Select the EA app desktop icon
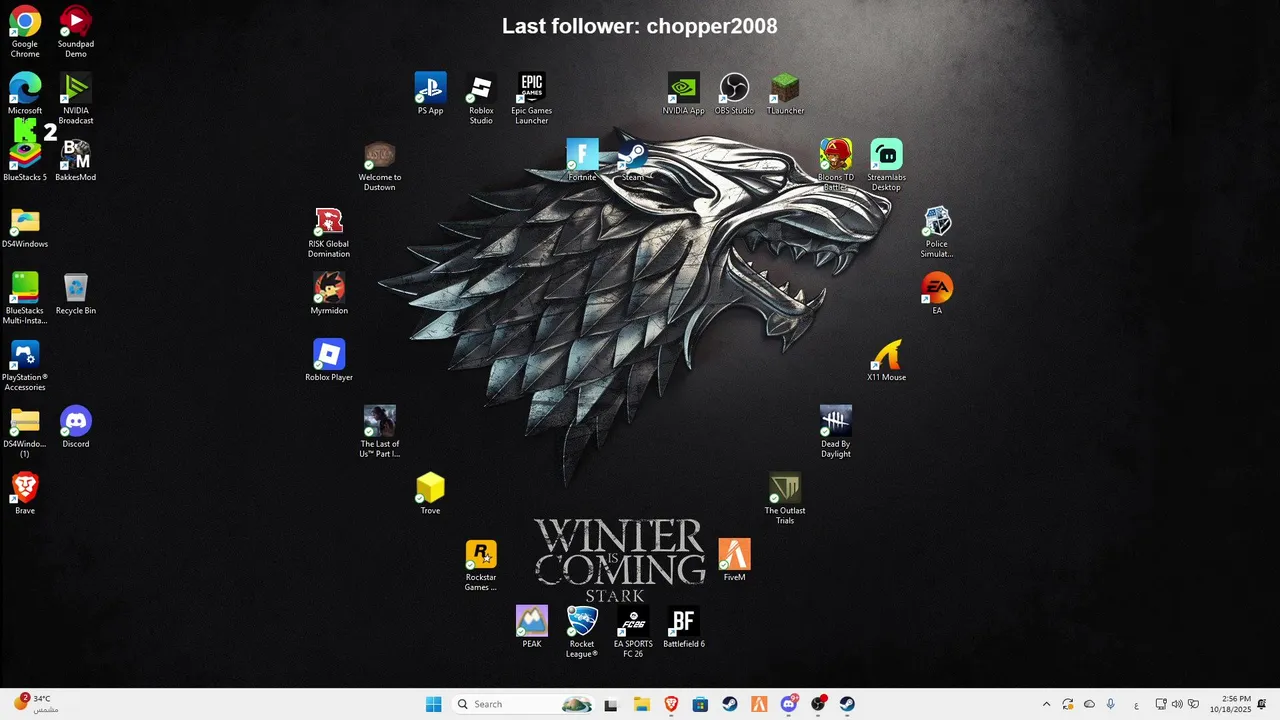The height and width of the screenshot is (720, 1280). pyautogui.click(x=937, y=294)
